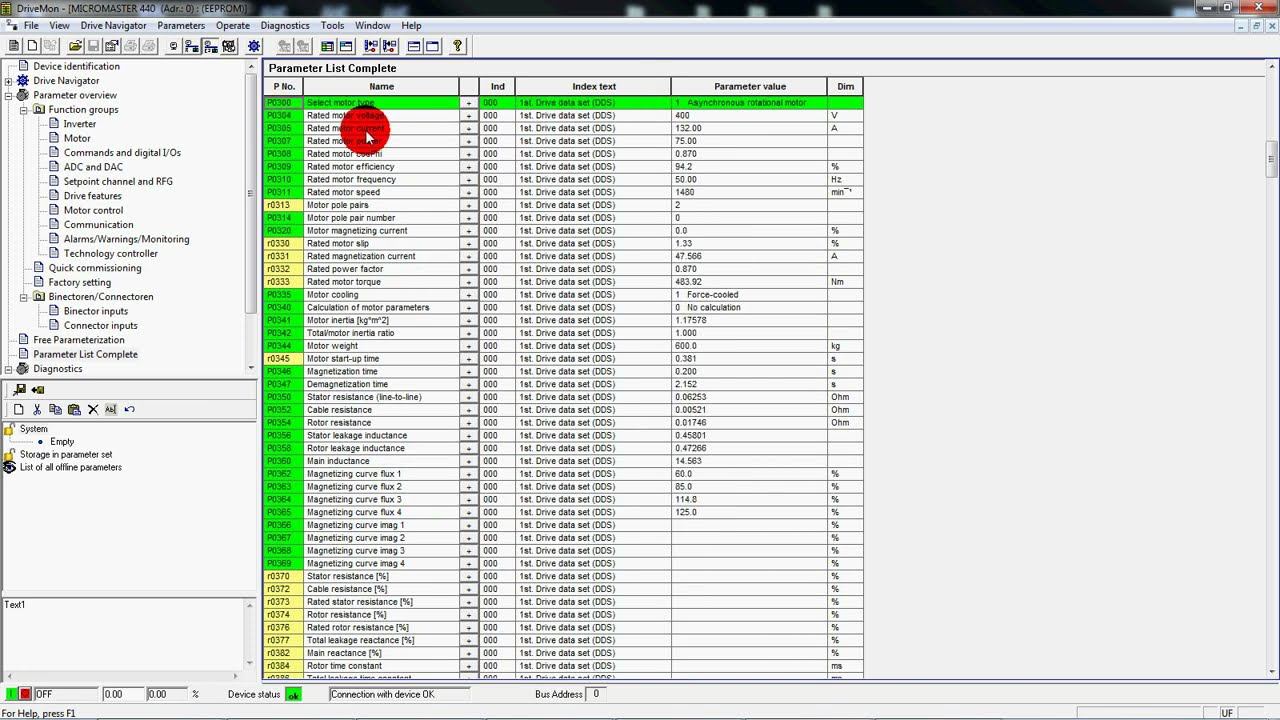Collapse the Parameter overview tree node
The image size is (1280, 720).
coord(8,96)
